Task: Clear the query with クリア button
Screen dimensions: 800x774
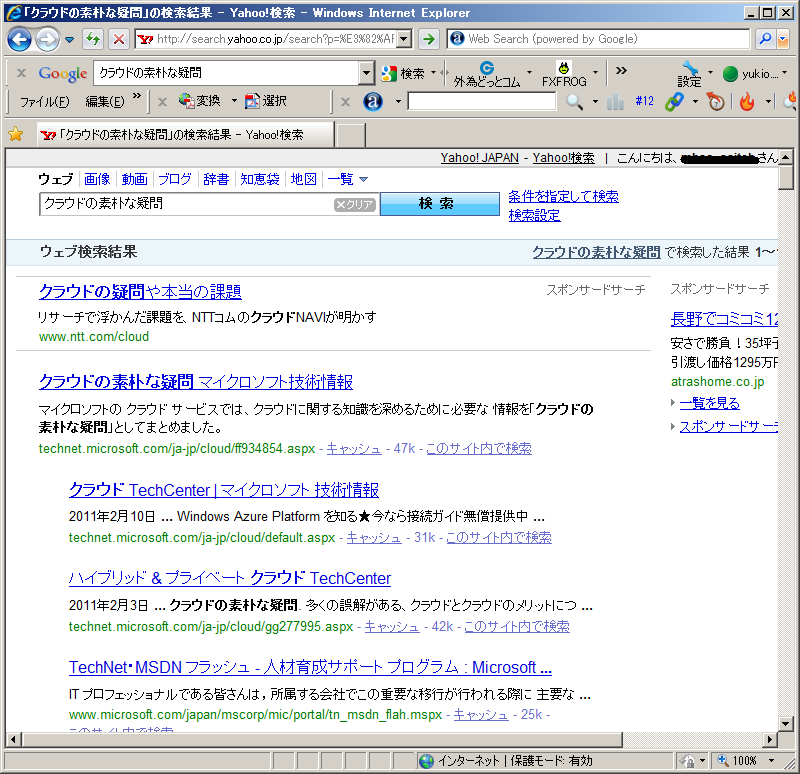Action: [x=355, y=204]
